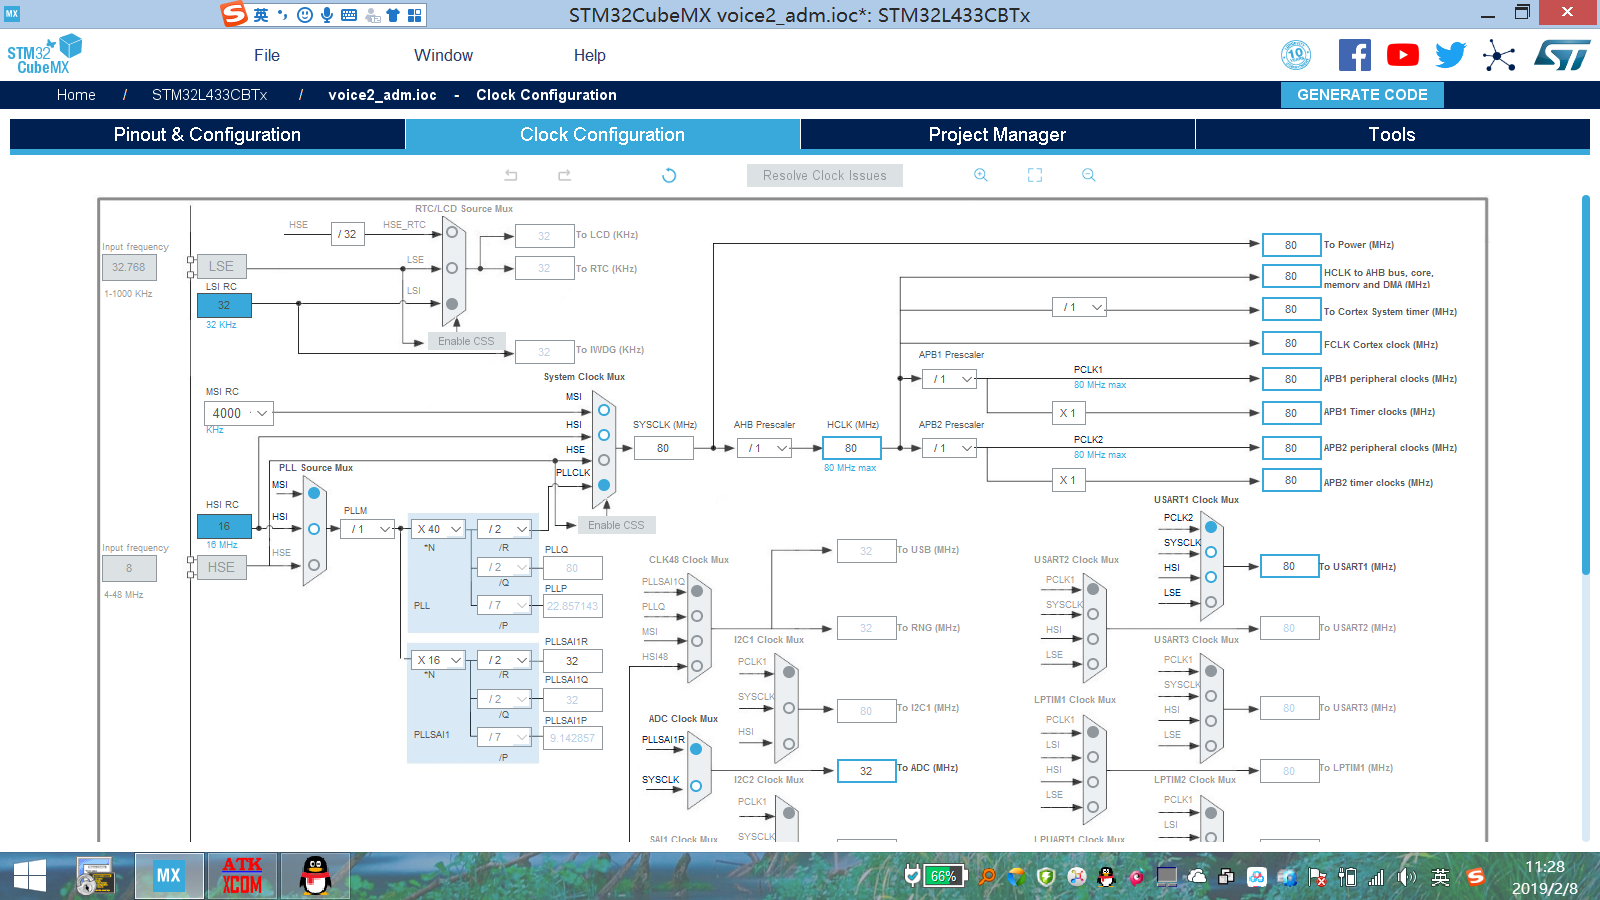Click the Sogou input method S icon
This screenshot has width=1600, height=900.
[234, 14]
